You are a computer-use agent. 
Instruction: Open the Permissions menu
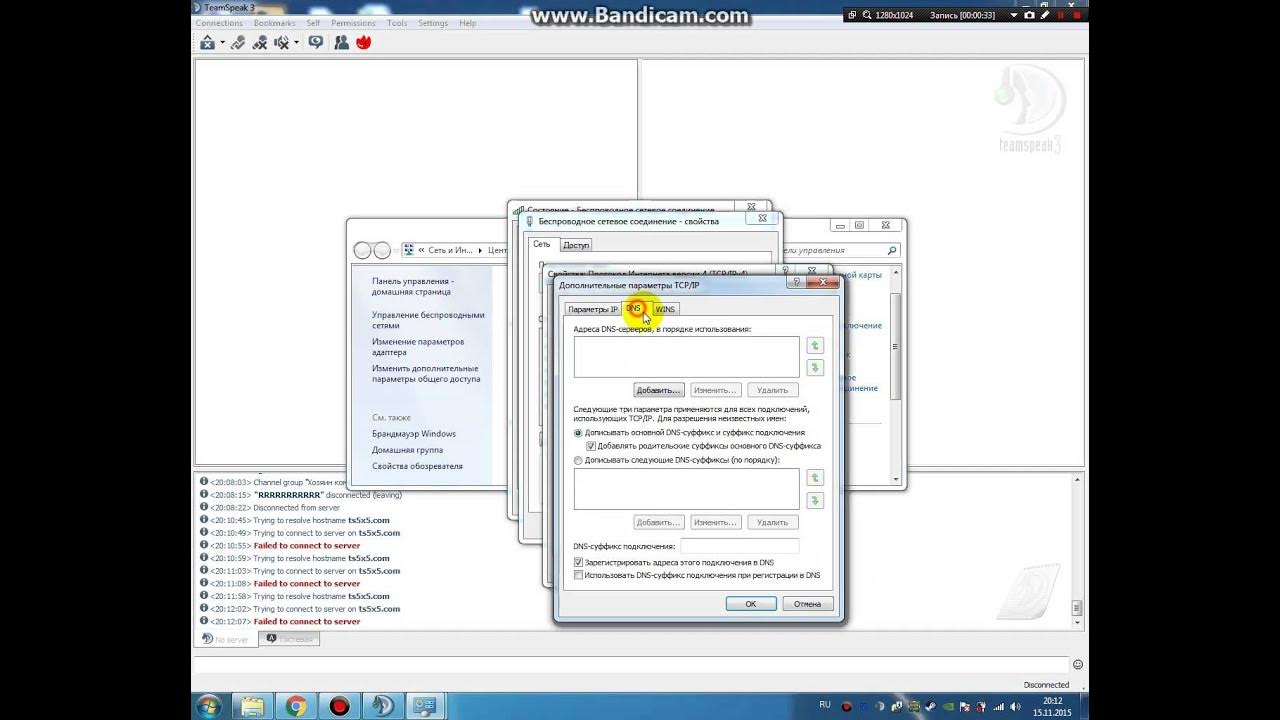(x=353, y=23)
